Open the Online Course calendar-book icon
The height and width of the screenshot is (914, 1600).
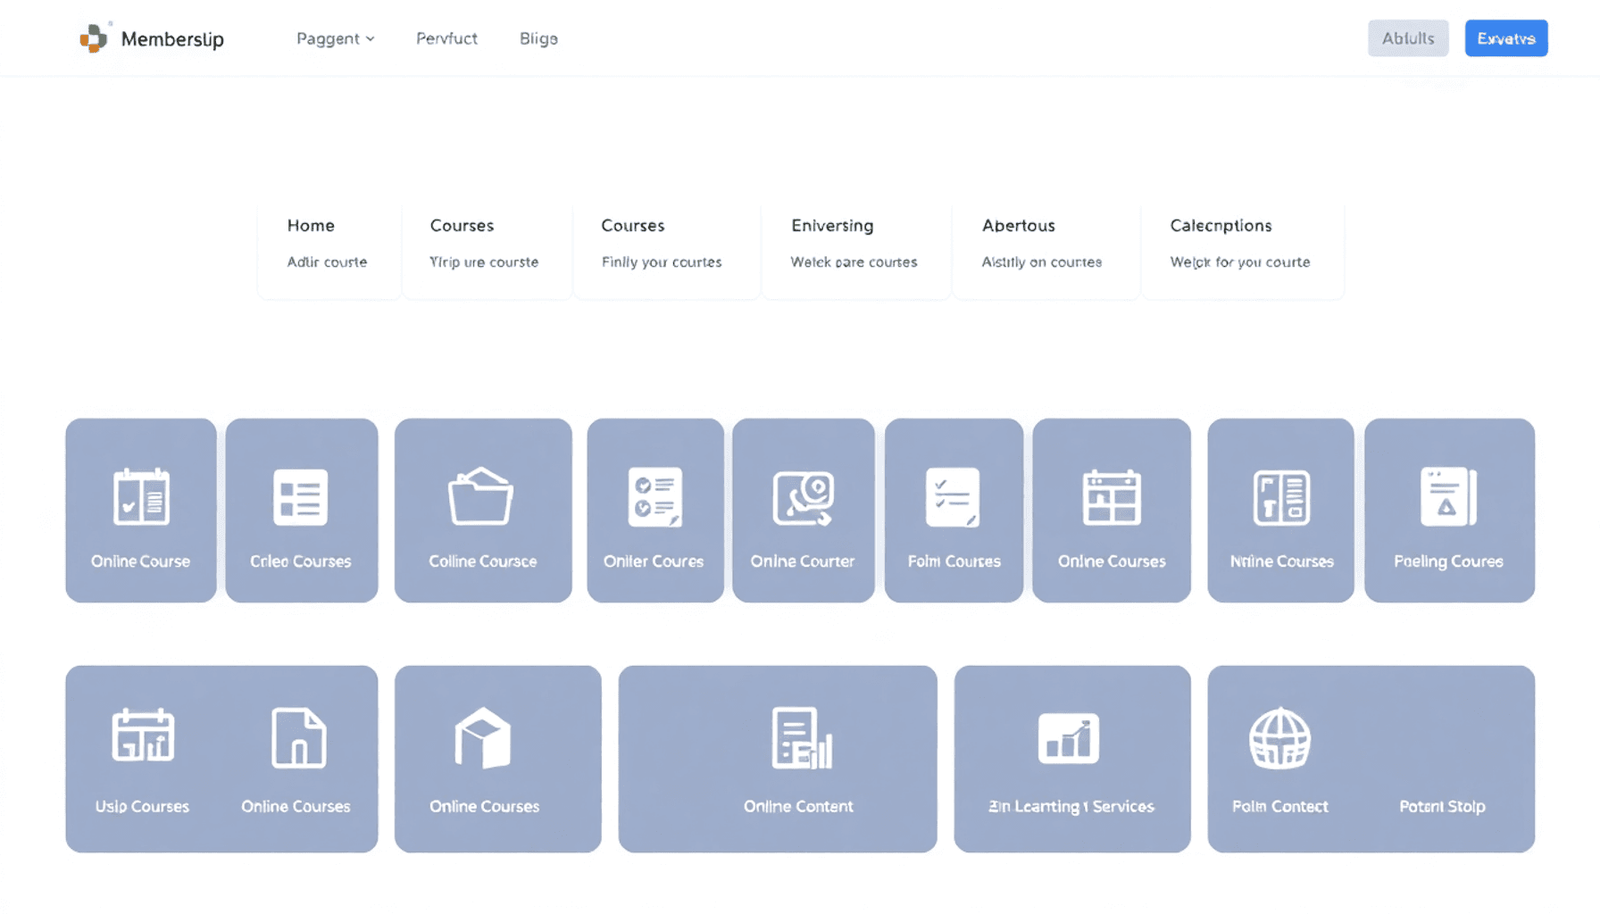pyautogui.click(x=141, y=497)
